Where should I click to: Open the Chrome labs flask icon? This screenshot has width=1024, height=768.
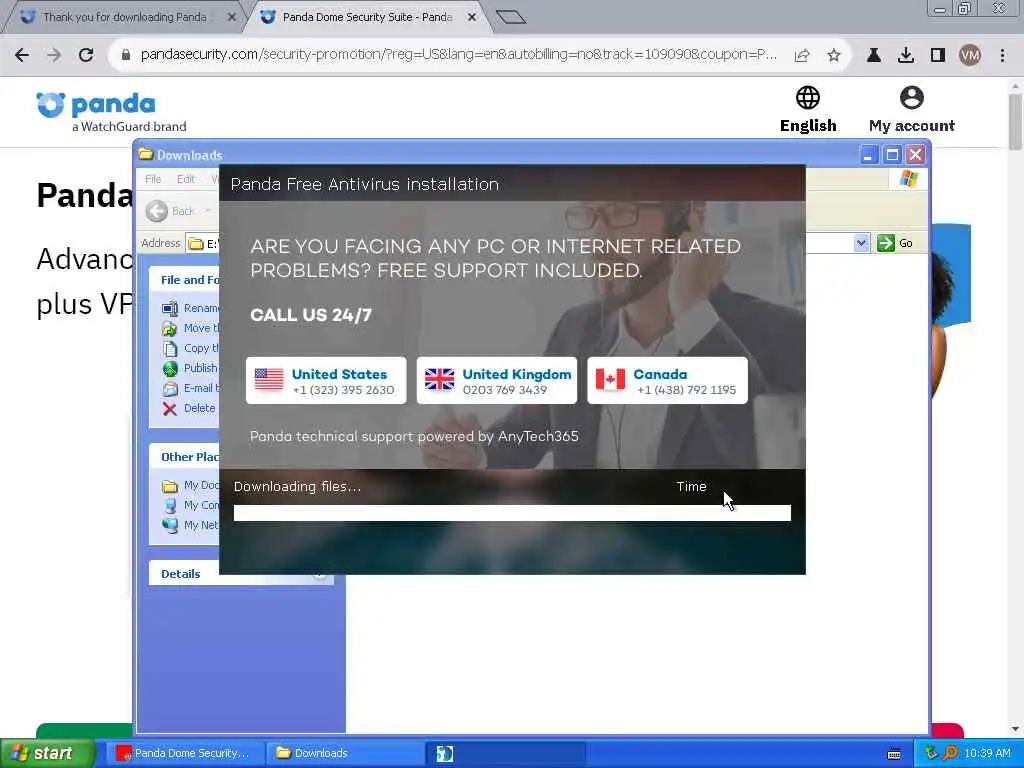(874, 56)
